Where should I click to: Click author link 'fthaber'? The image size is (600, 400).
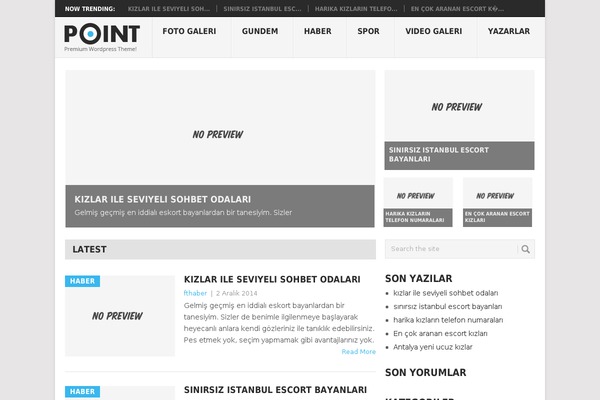195,293
